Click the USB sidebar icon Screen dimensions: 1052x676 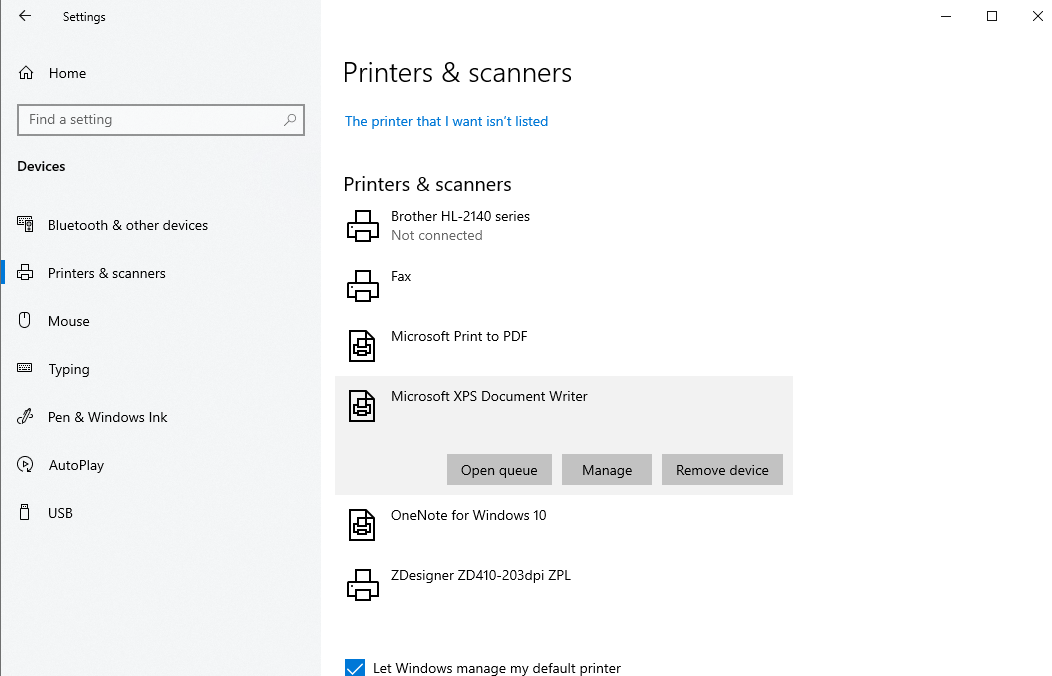[25, 512]
